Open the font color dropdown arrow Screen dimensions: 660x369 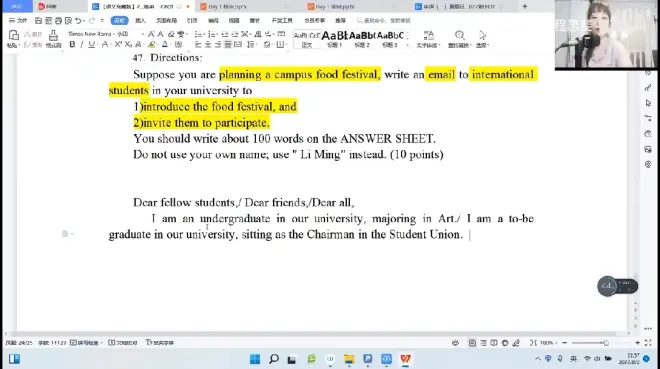click(171, 44)
